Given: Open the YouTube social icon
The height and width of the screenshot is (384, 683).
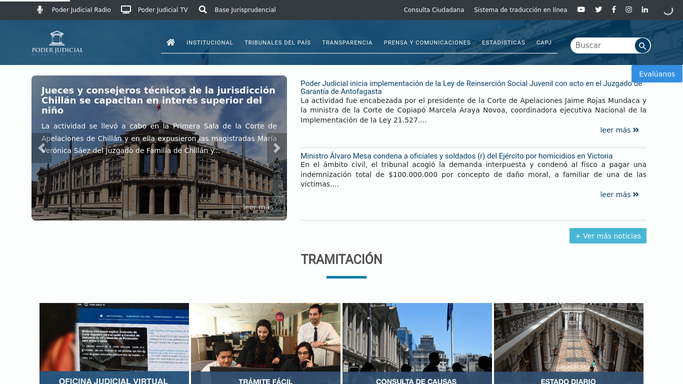Looking at the screenshot, I should [x=581, y=9].
